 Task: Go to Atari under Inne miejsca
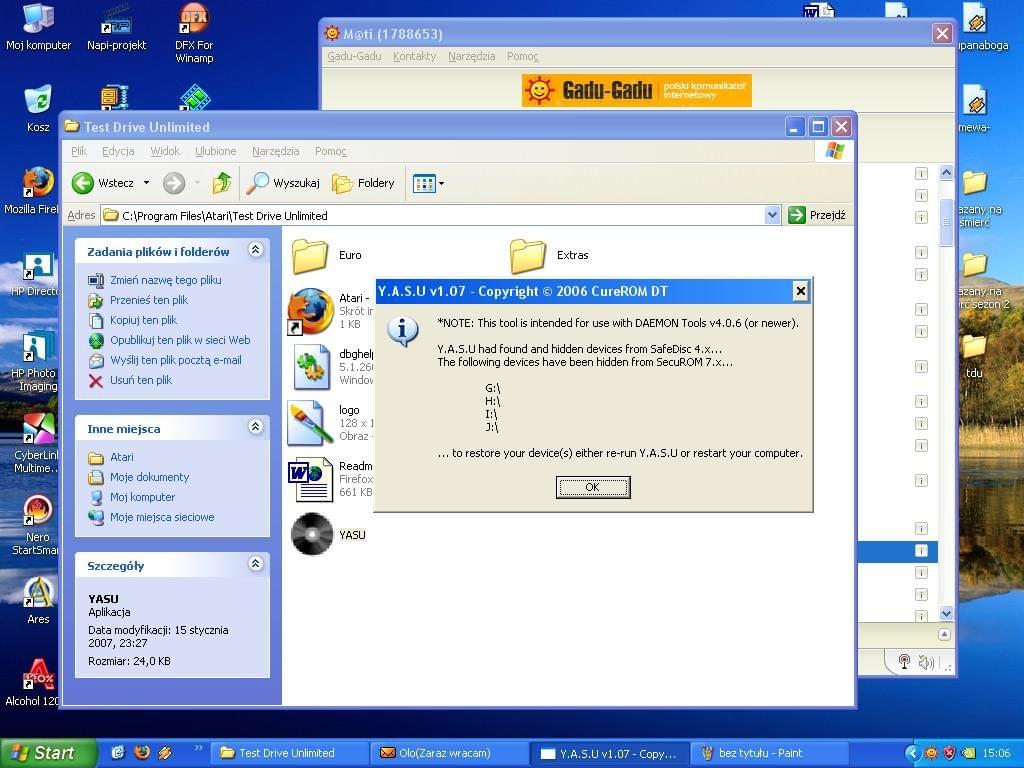[x=121, y=457]
